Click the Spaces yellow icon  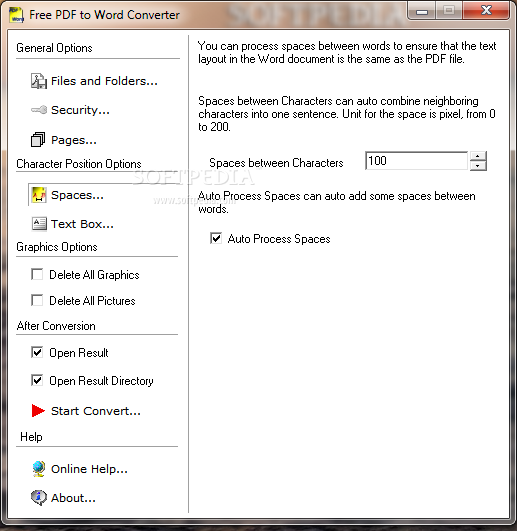(x=39, y=195)
